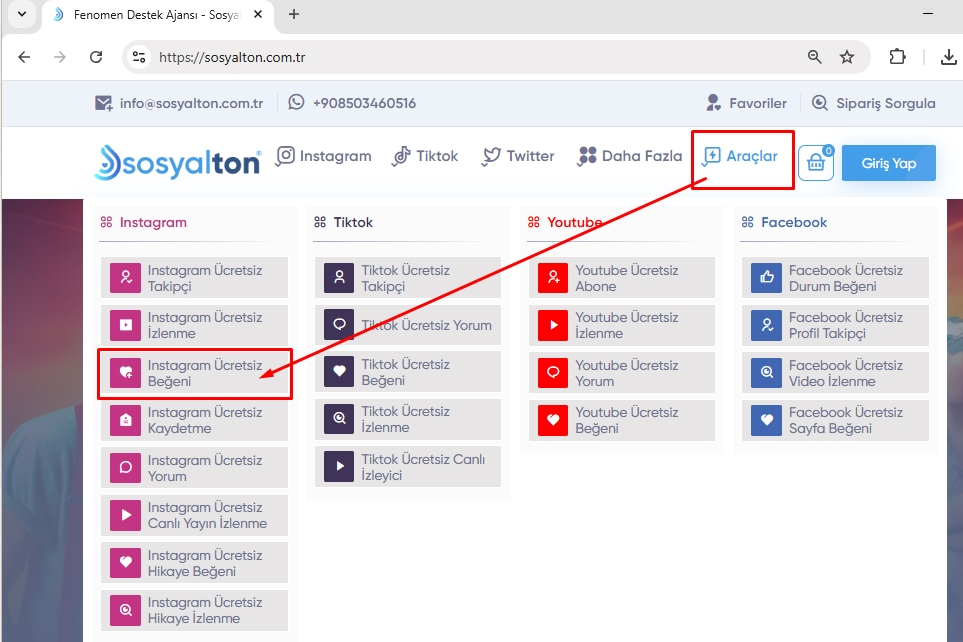963x642 pixels.
Task: Open the Araçlar tools menu
Action: 741,156
